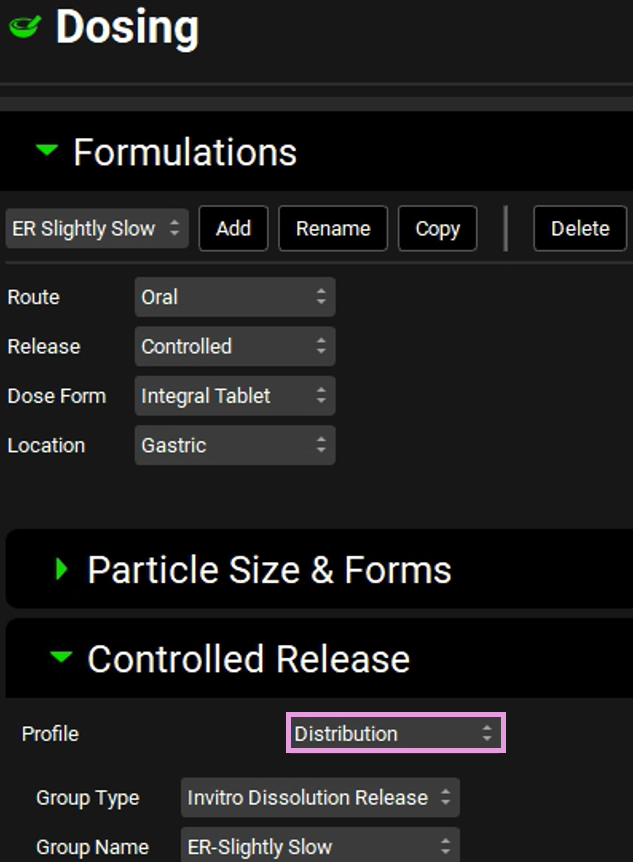
Task: Open the ER Slightly Slow formulation dropdown
Action: tap(96, 228)
